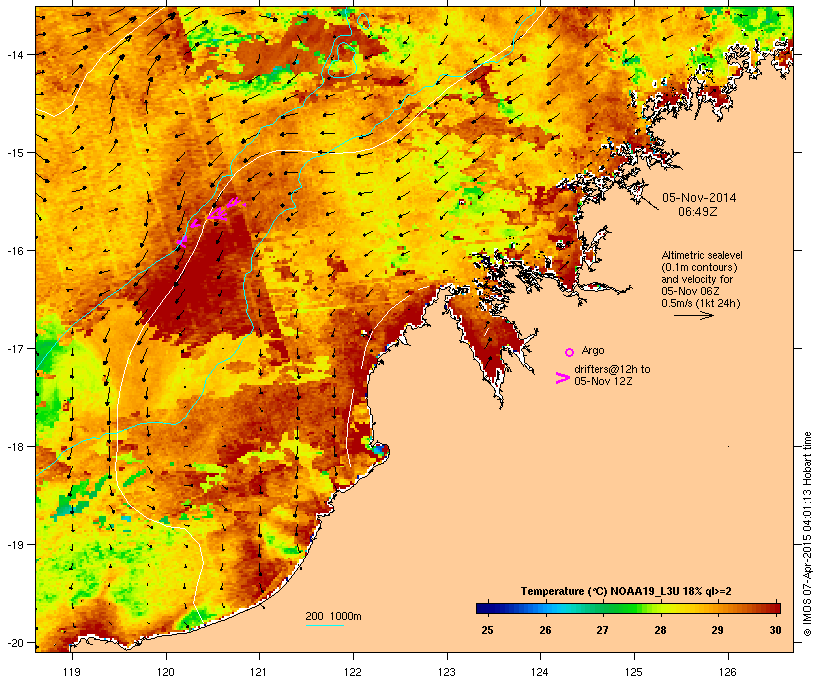Click the IMOS copyright timestamp vertical text
This screenshot has height=680, width=820.
click(x=808, y=534)
